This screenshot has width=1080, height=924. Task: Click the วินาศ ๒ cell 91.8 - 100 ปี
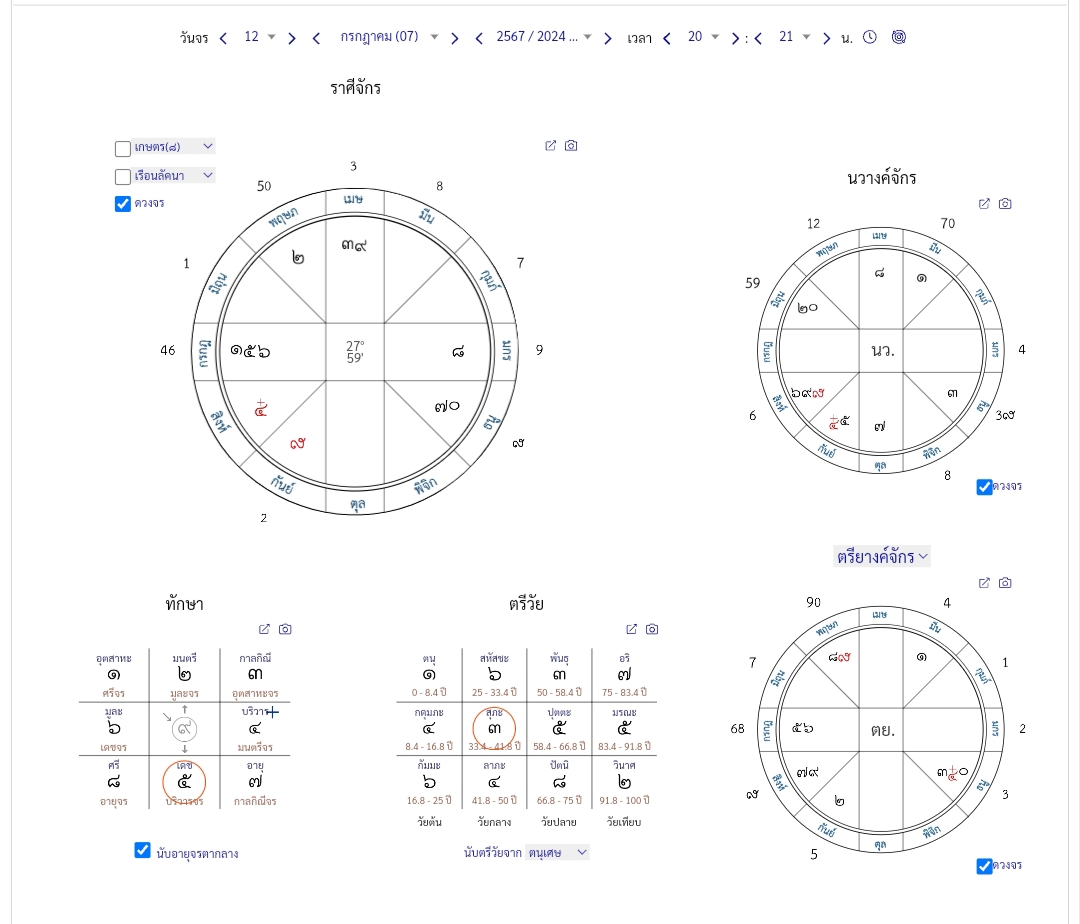[x=624, y=782]
